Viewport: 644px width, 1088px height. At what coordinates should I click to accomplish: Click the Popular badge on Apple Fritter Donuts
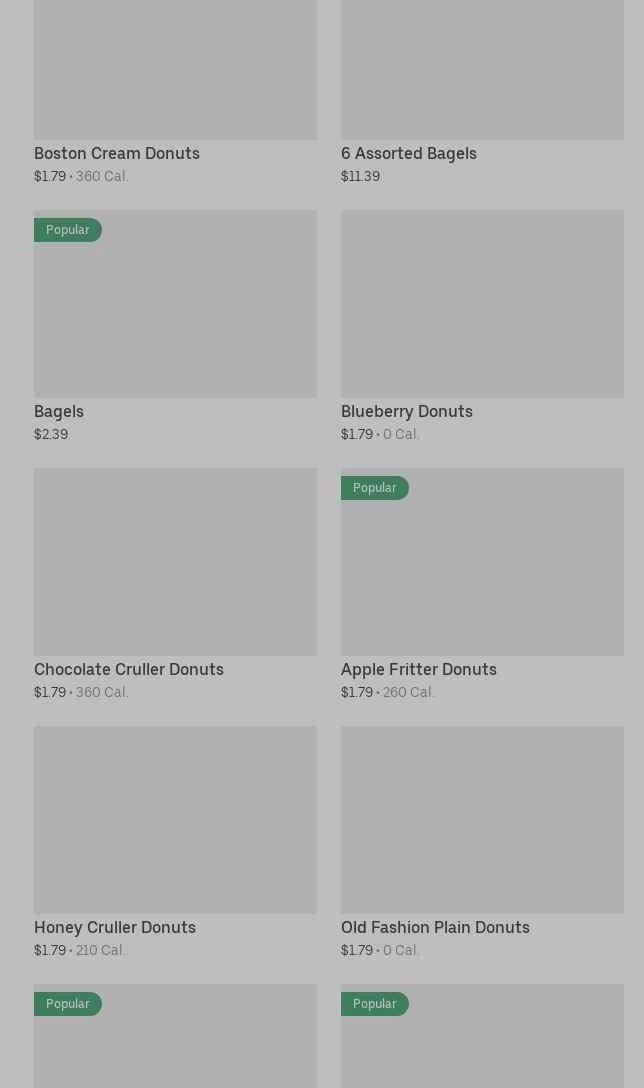(375, 488)
